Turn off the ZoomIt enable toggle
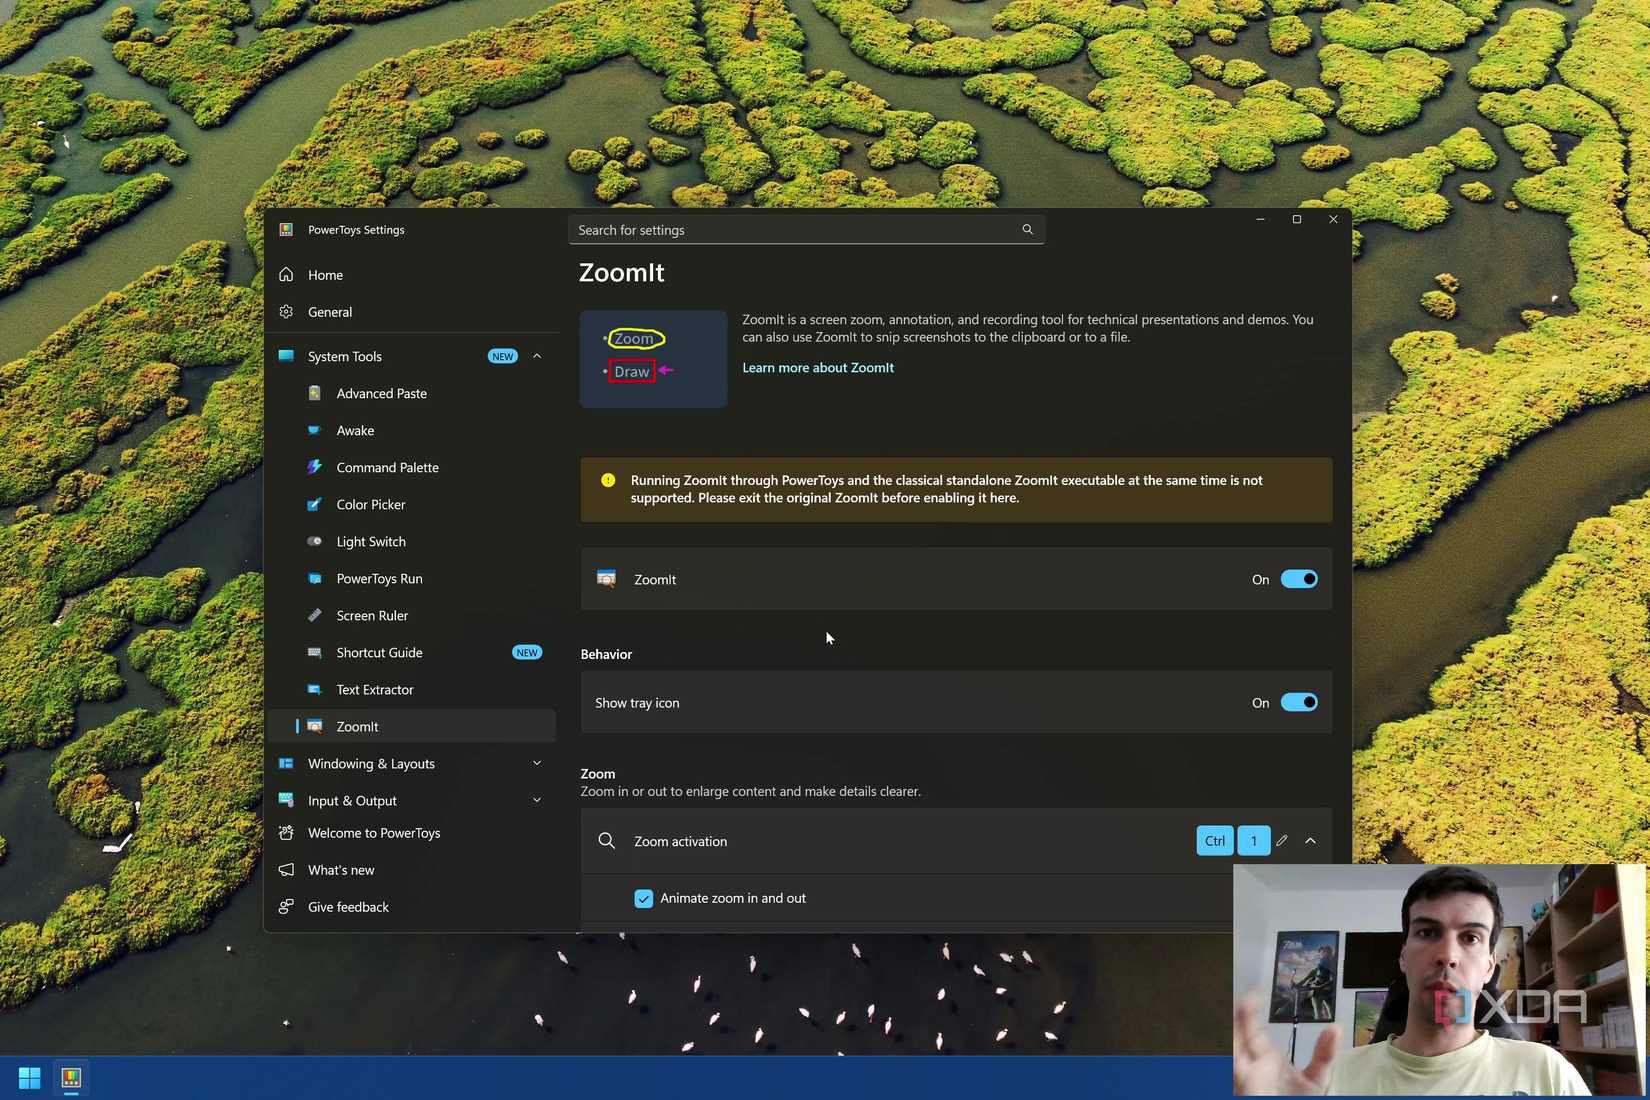Screen dimensions: 1650x1100 [1299, 579]
